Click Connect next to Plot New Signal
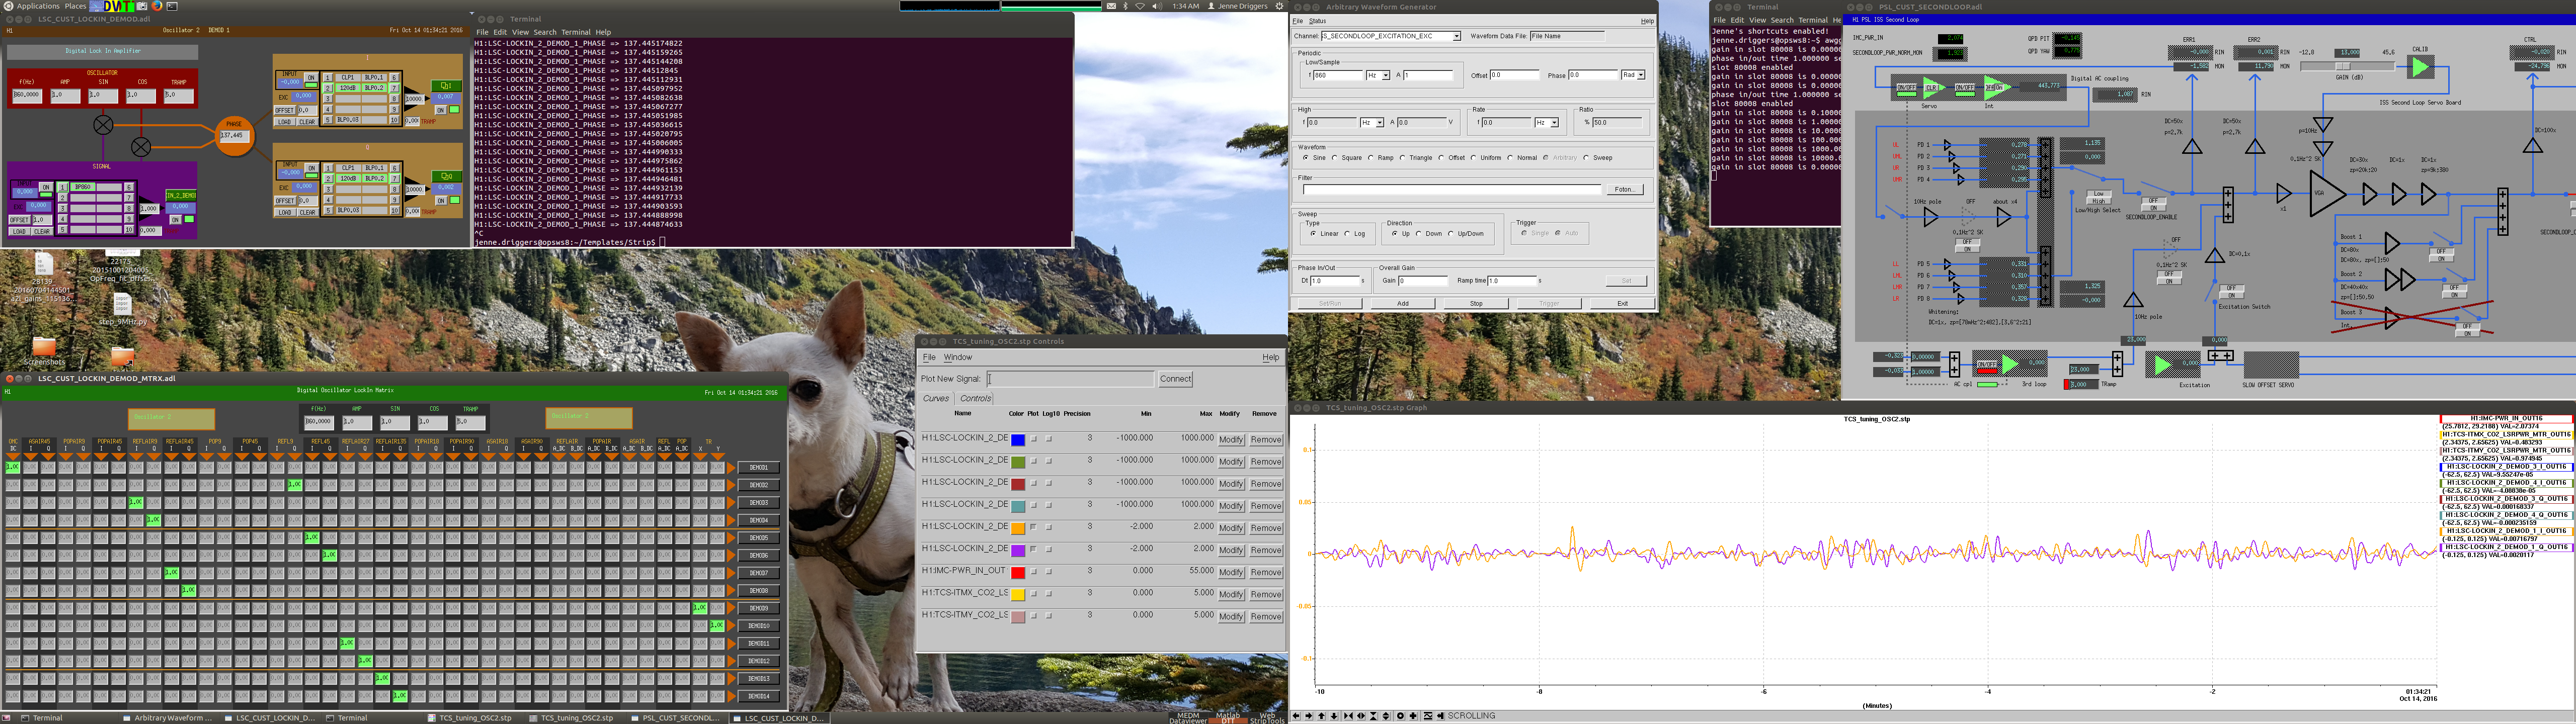 click(x=1175, y=379)
